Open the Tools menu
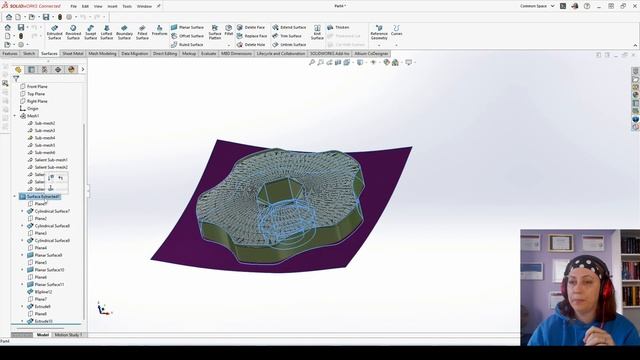 pyautogui.click(x=127, y=6)
